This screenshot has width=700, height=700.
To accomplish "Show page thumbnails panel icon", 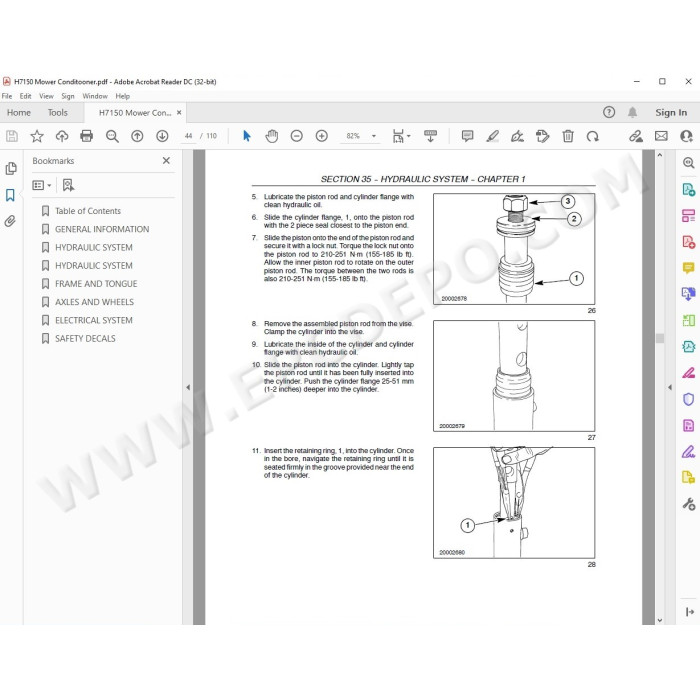I will (11, 169).
